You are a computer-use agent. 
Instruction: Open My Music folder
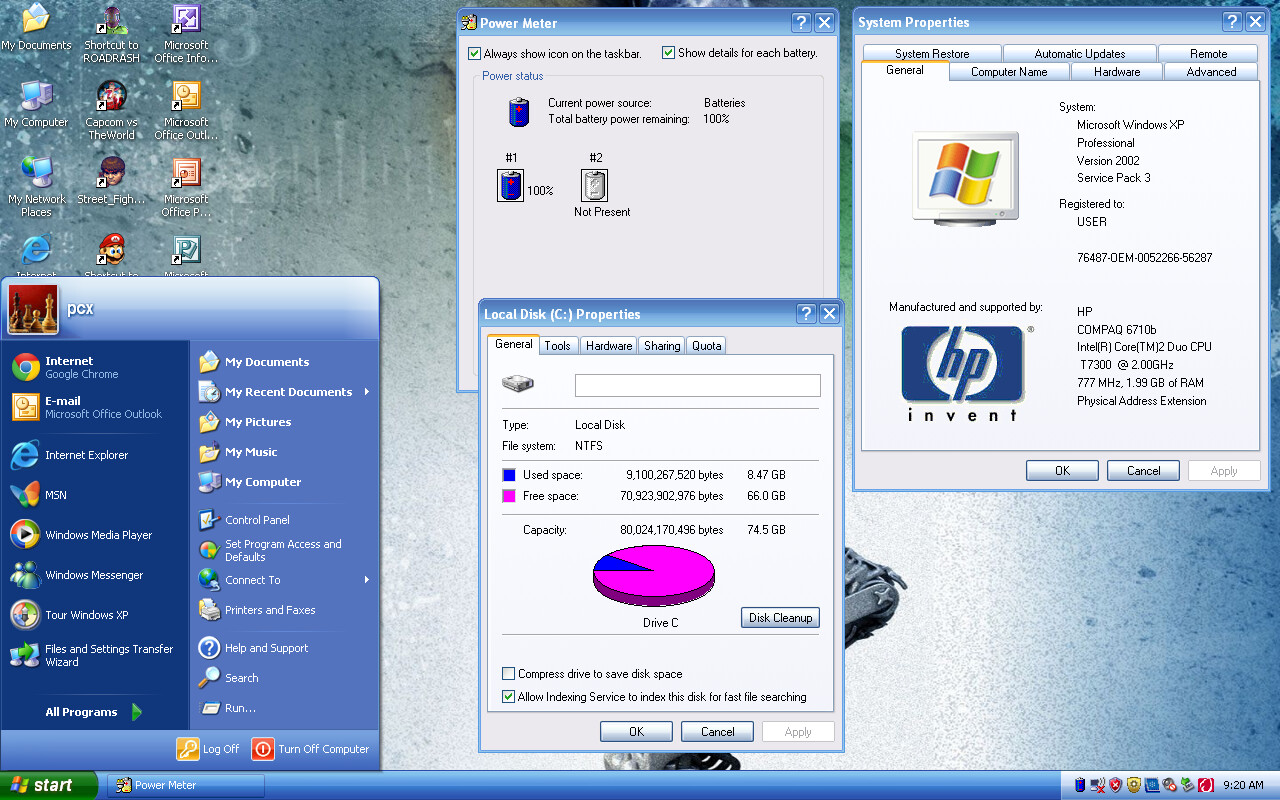coord(285,452)
